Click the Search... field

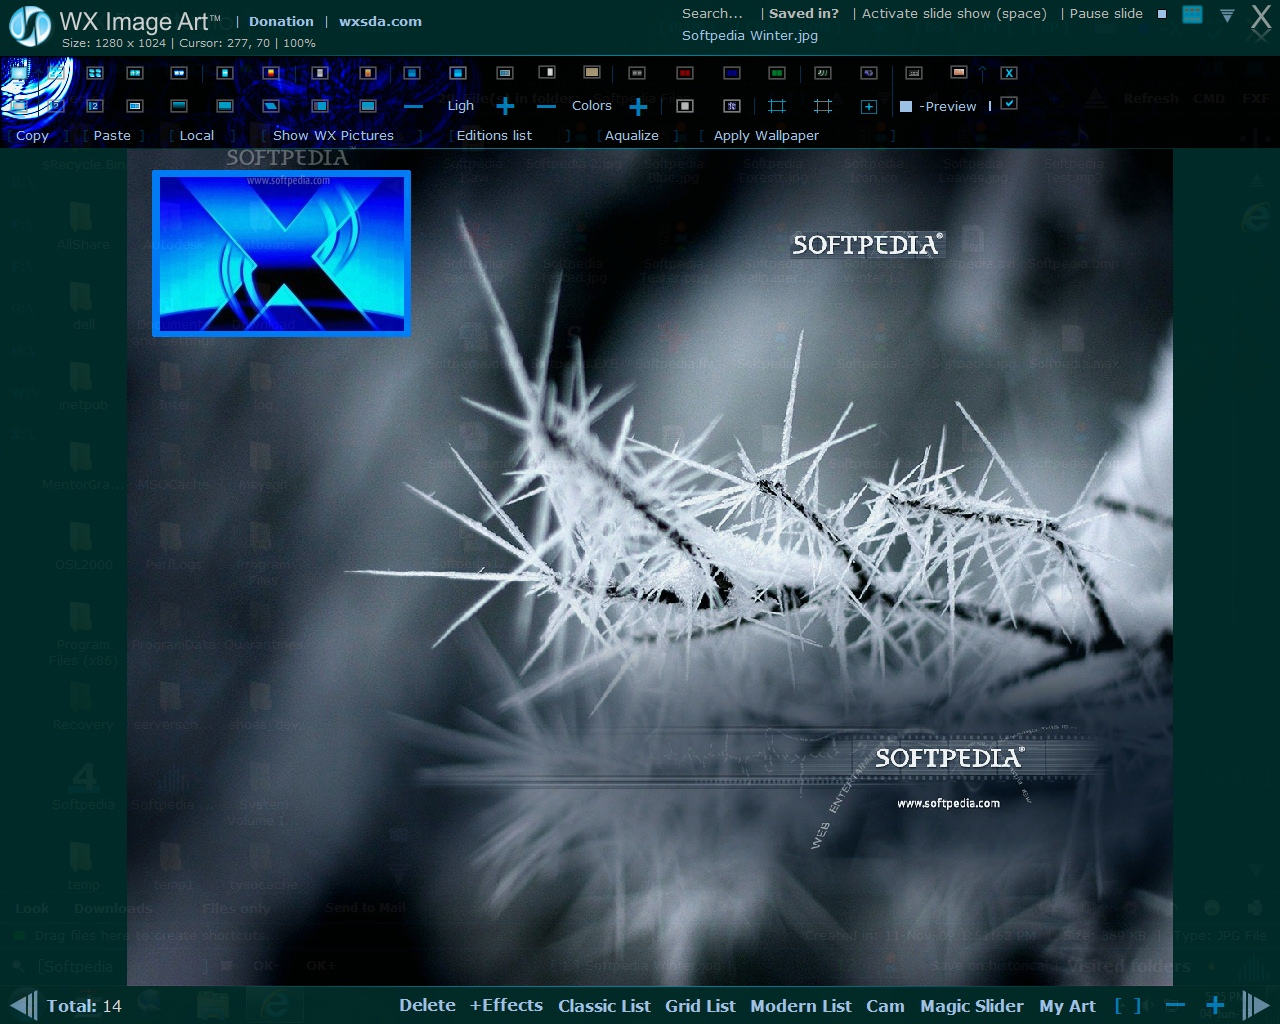pyautogui.click(x=712, y=13)
